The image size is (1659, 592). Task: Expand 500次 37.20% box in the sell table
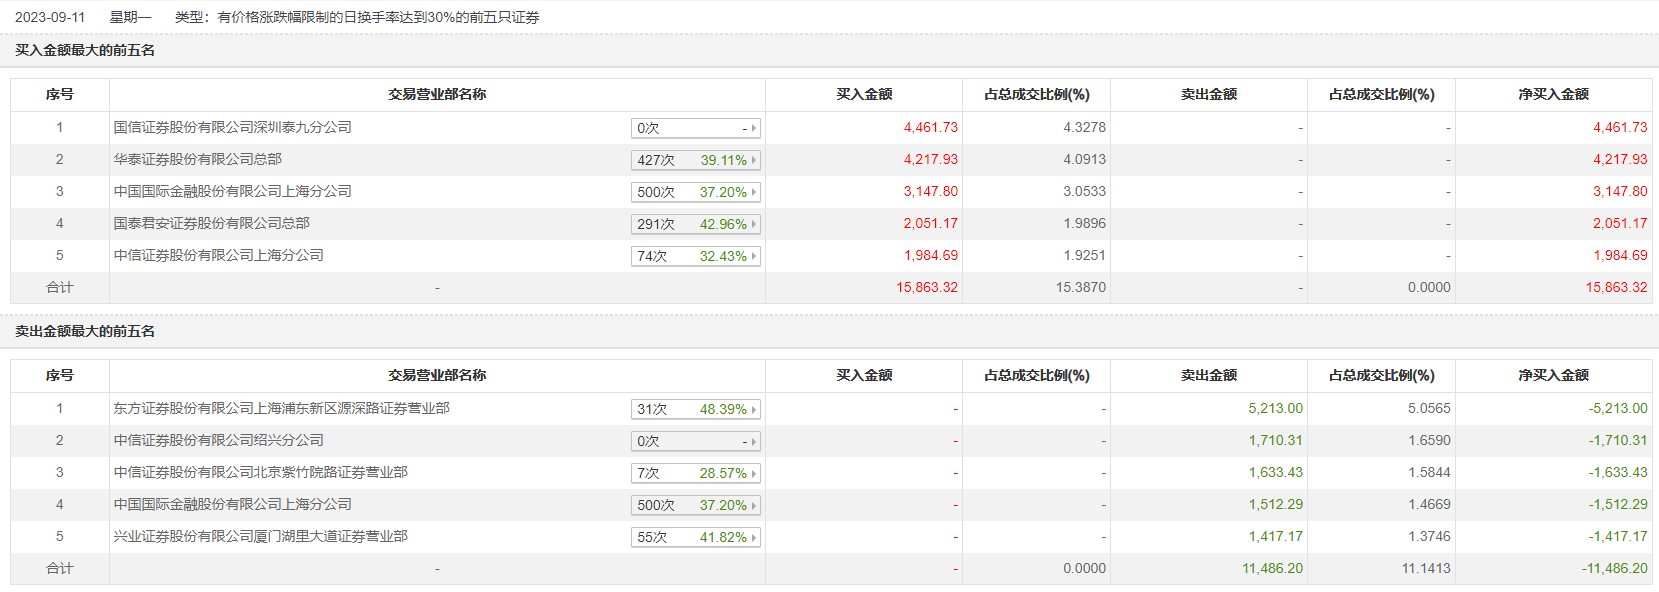point(696,505)
